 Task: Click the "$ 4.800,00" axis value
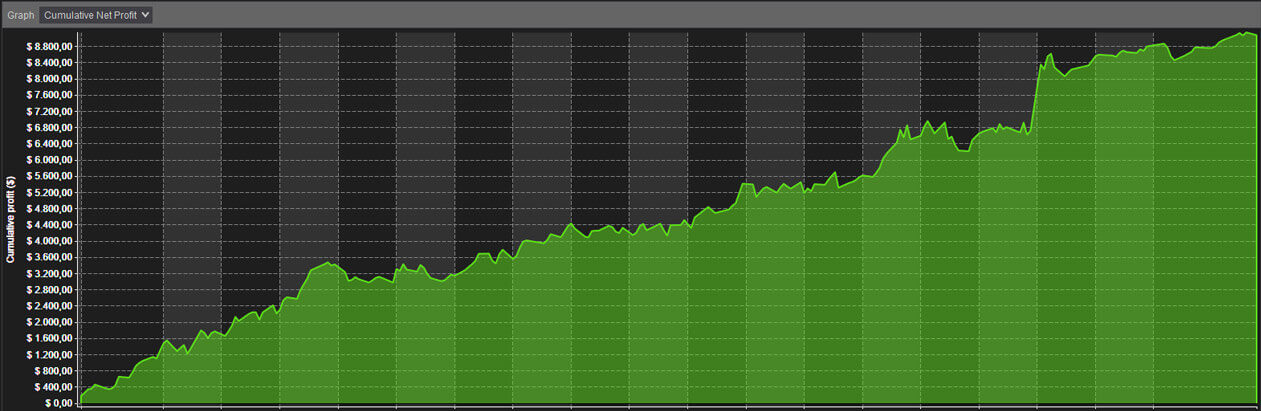pyautogui.click(x=49, y=209)
